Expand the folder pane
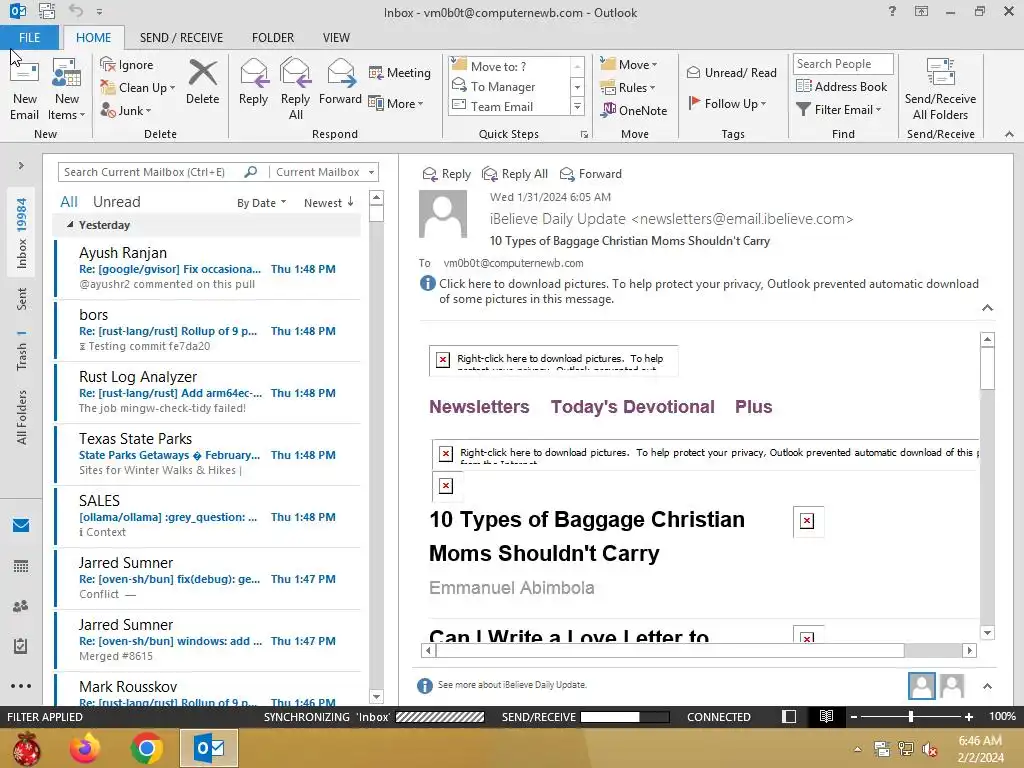1024x768 pixels. point(21,165)
